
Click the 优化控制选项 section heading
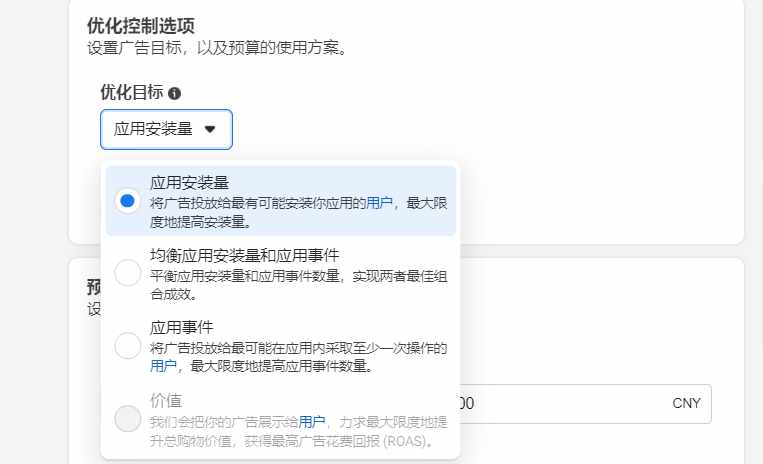(141, 26)
